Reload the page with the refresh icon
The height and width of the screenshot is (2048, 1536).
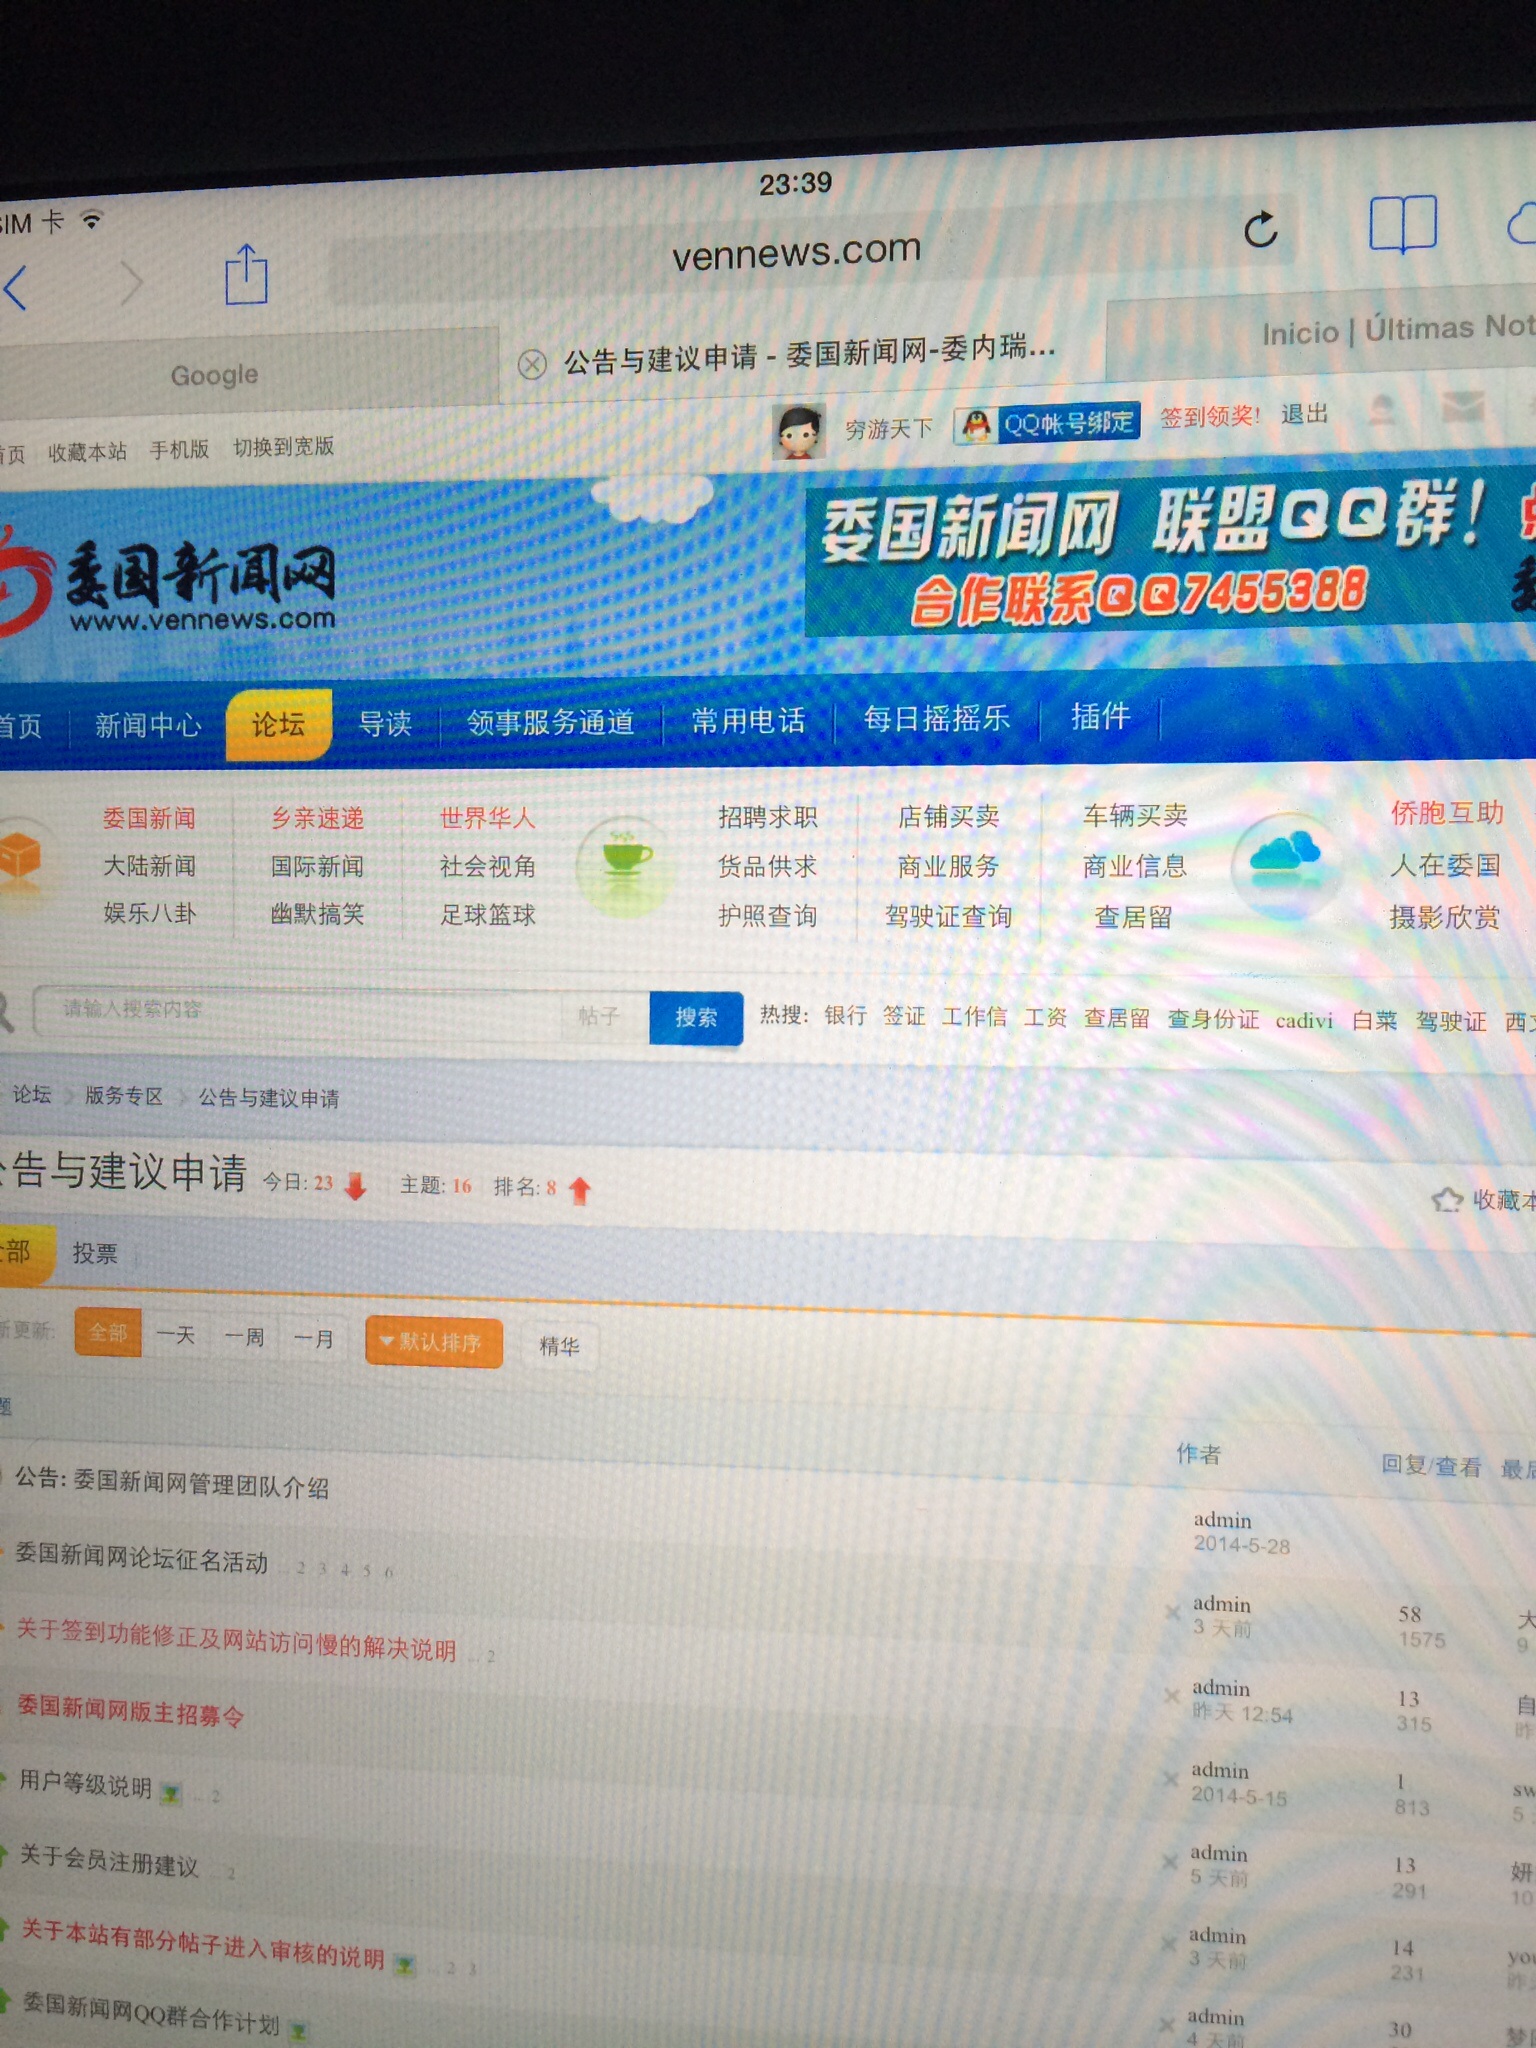[1261, 229]
